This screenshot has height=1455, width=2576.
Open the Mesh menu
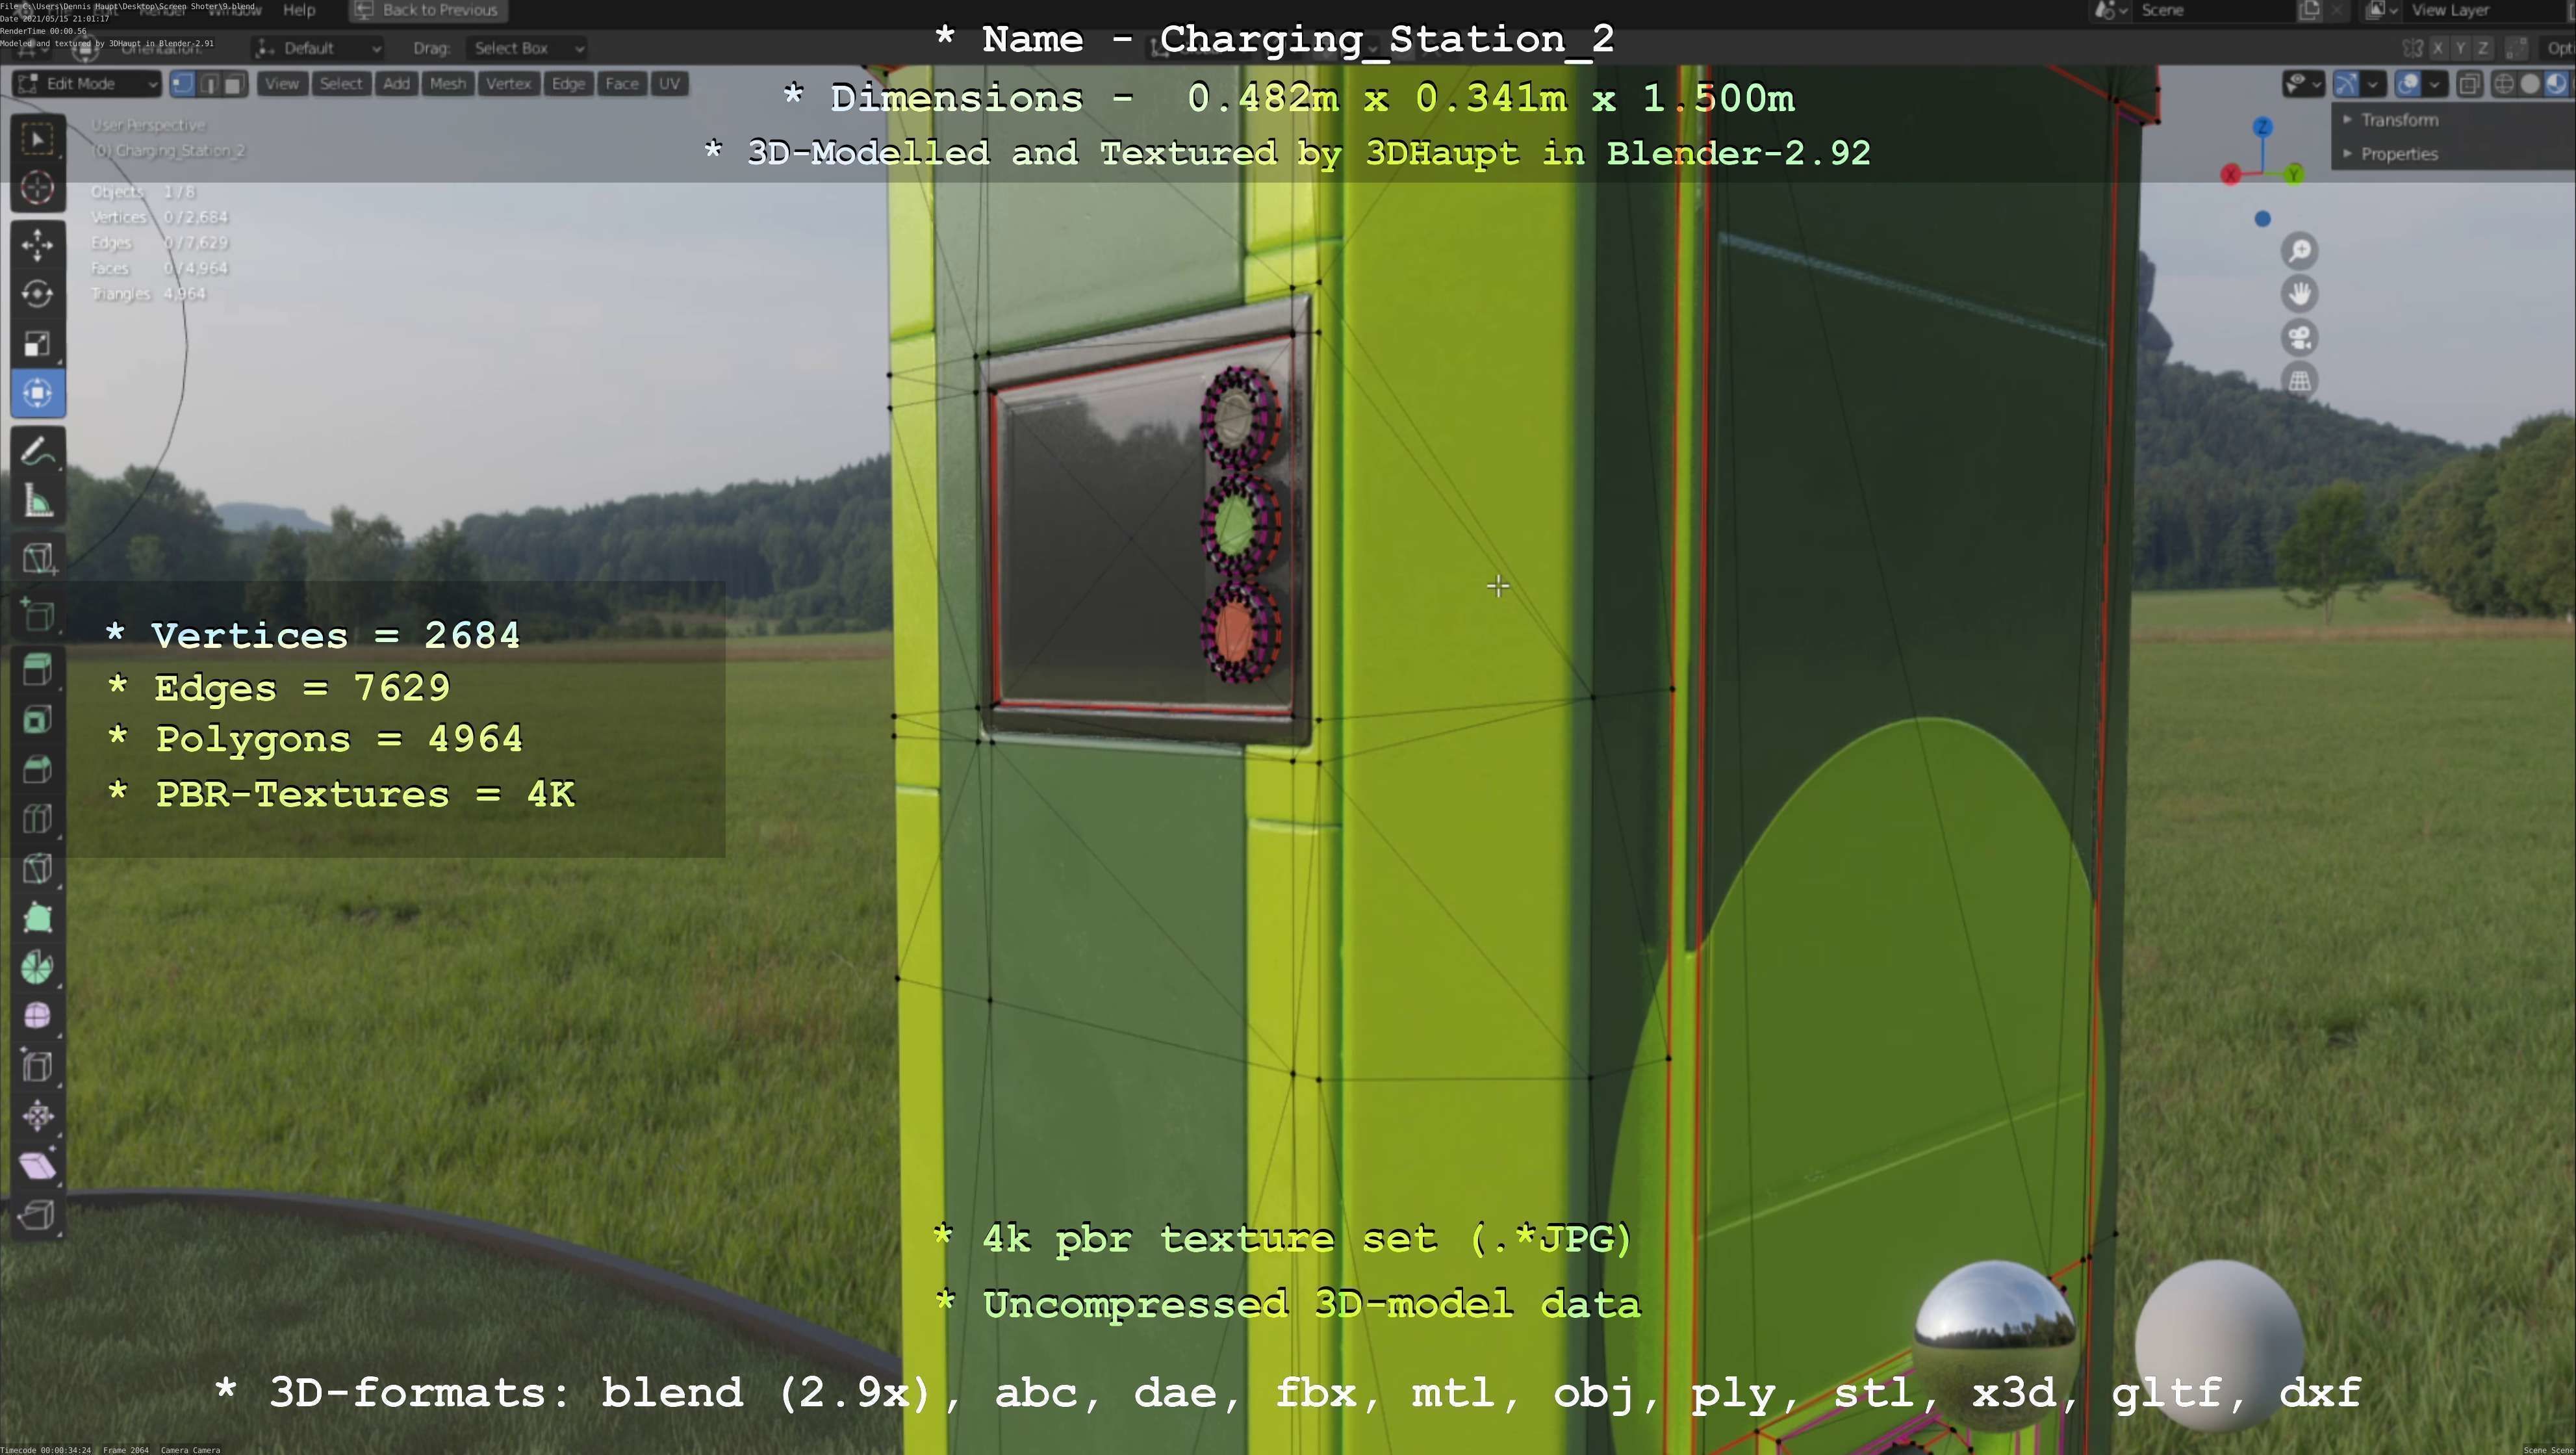tap(447, 84)
